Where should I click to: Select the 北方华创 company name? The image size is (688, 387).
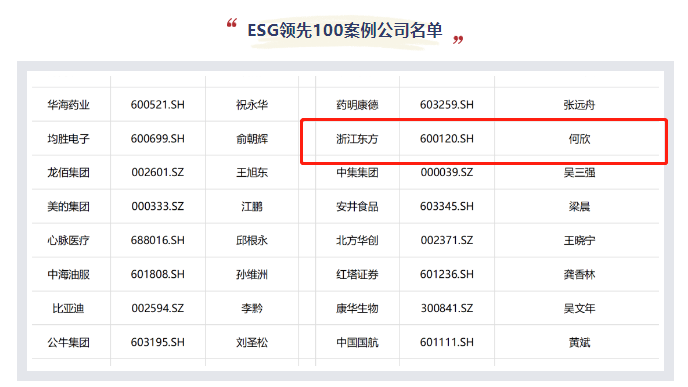pos(357,240)
